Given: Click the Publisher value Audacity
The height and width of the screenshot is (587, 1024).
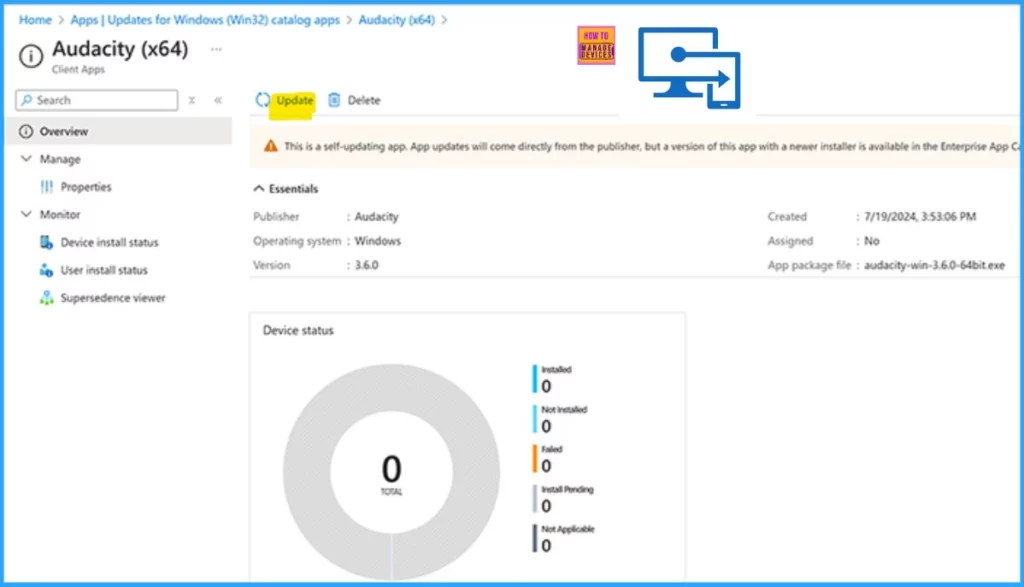Looking at the screenshot, I should [x=376, y=216].
